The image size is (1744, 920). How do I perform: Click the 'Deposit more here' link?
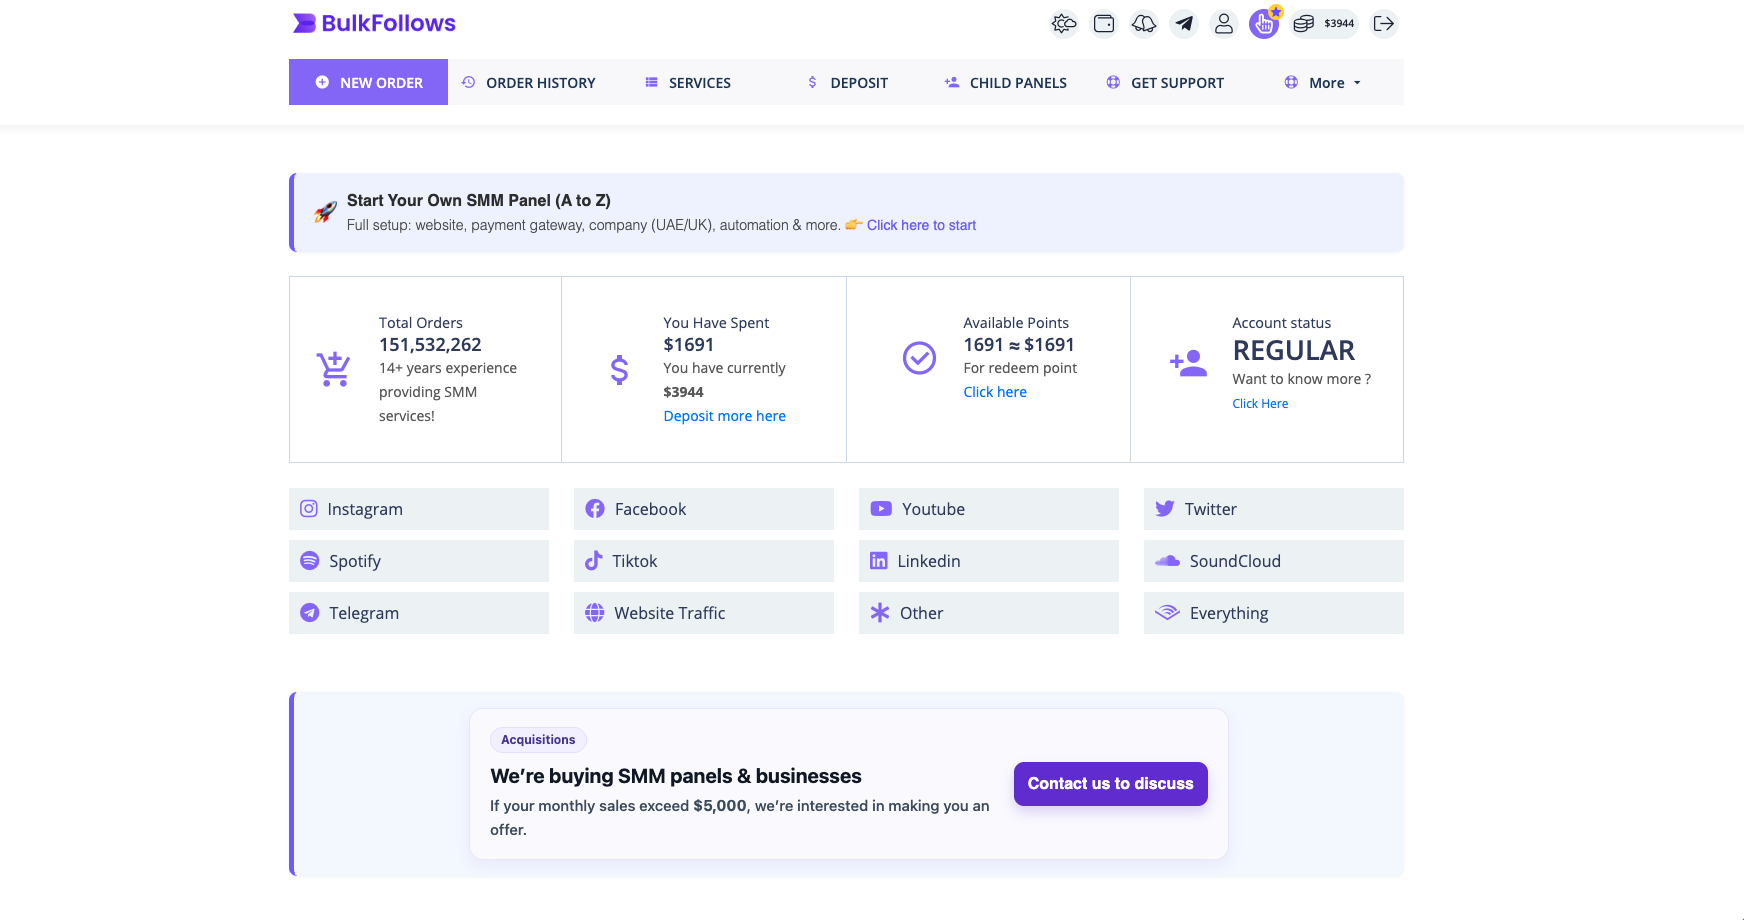[724, 416]
